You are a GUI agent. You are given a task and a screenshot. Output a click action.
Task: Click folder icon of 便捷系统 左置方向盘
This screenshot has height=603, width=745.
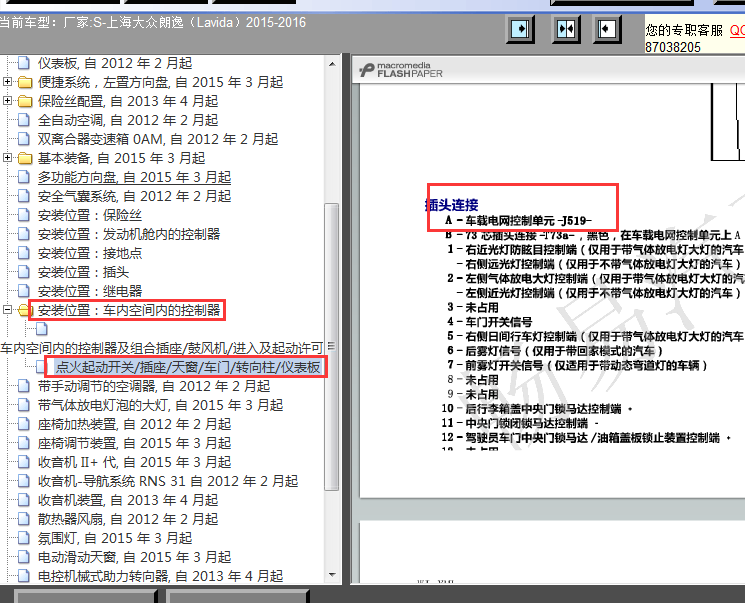pyautogui.click(x=25, y=83)
